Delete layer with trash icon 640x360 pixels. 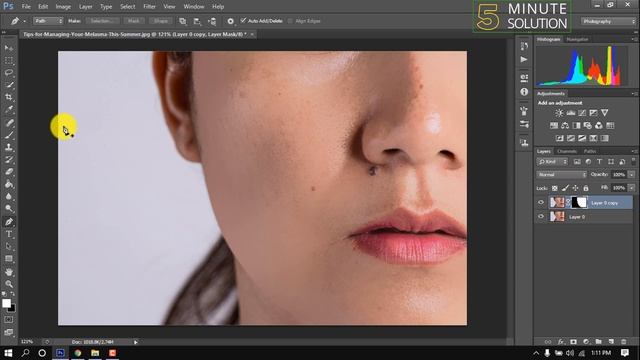(623, 342)
